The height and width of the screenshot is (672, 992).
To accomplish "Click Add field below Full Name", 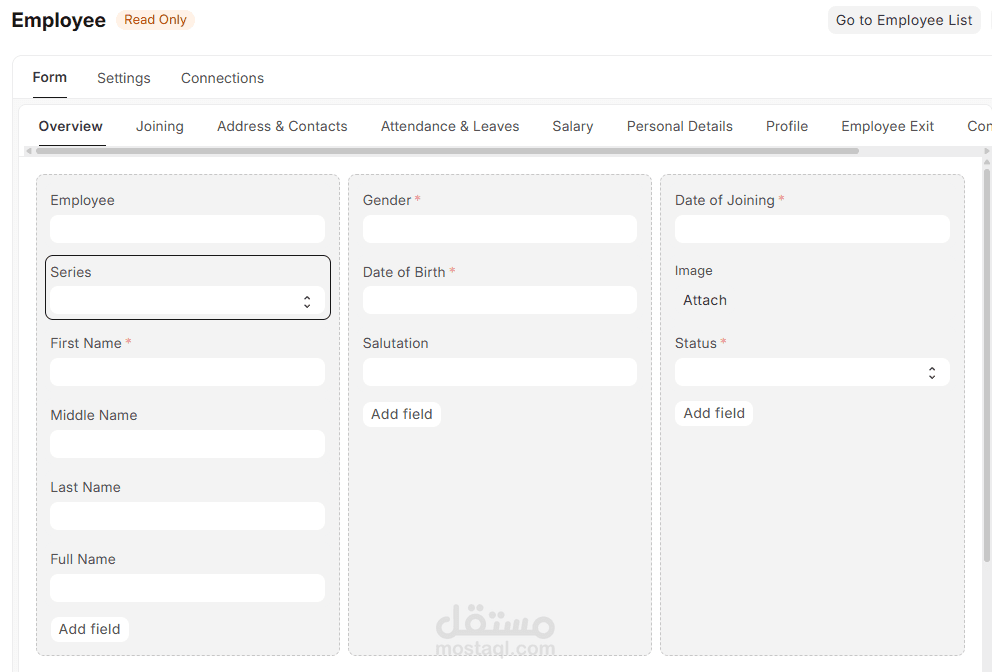I will coord(89,629).
